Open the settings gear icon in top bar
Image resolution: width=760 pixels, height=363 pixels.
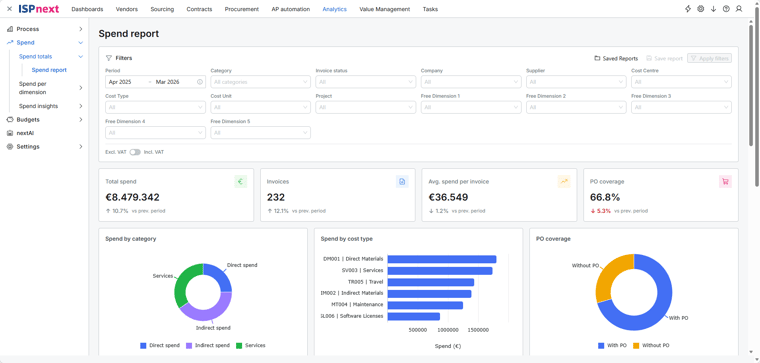(x=700, y=9)
